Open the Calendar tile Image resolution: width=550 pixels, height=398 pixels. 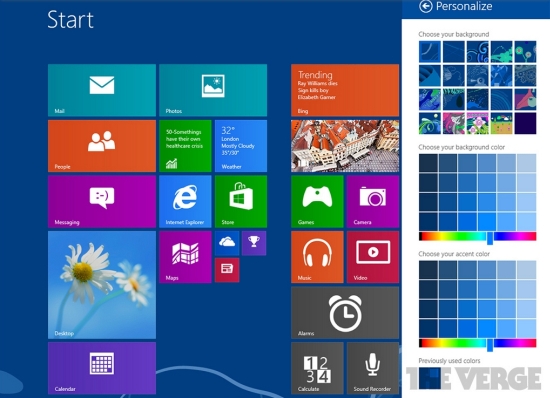pyautogui.click(x=102, y=368)
